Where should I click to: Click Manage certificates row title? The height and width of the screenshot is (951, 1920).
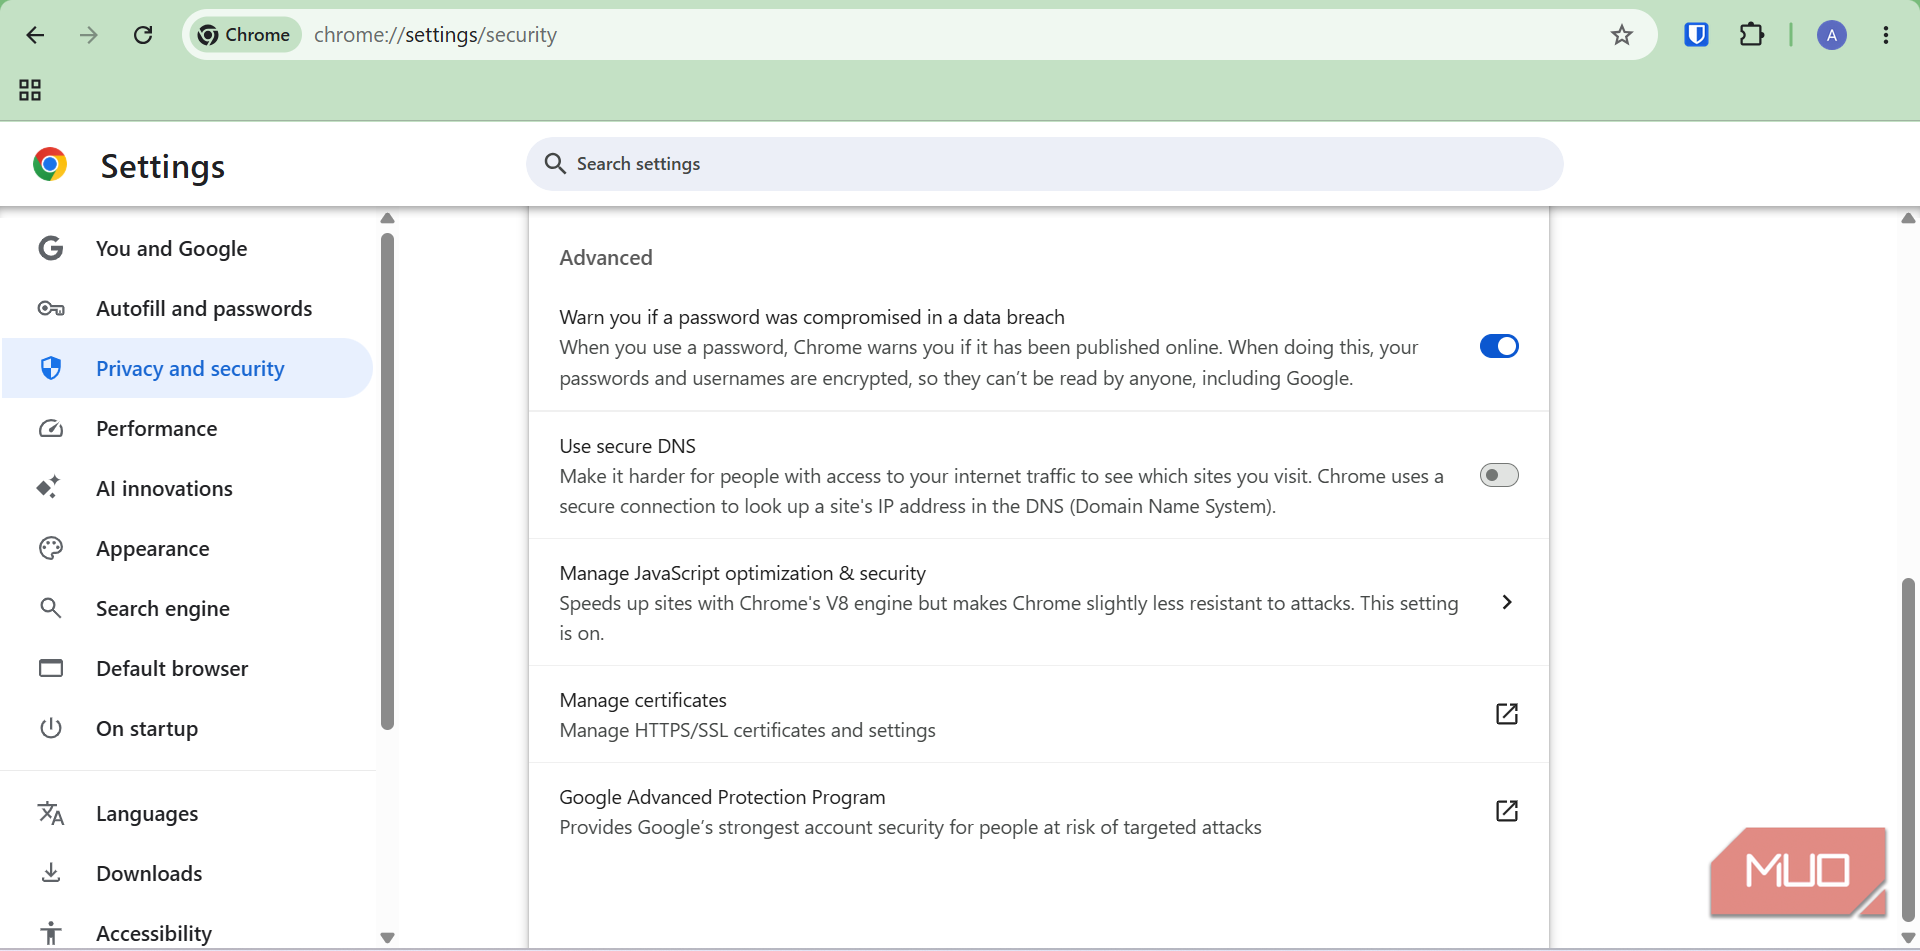pos(643,700)
